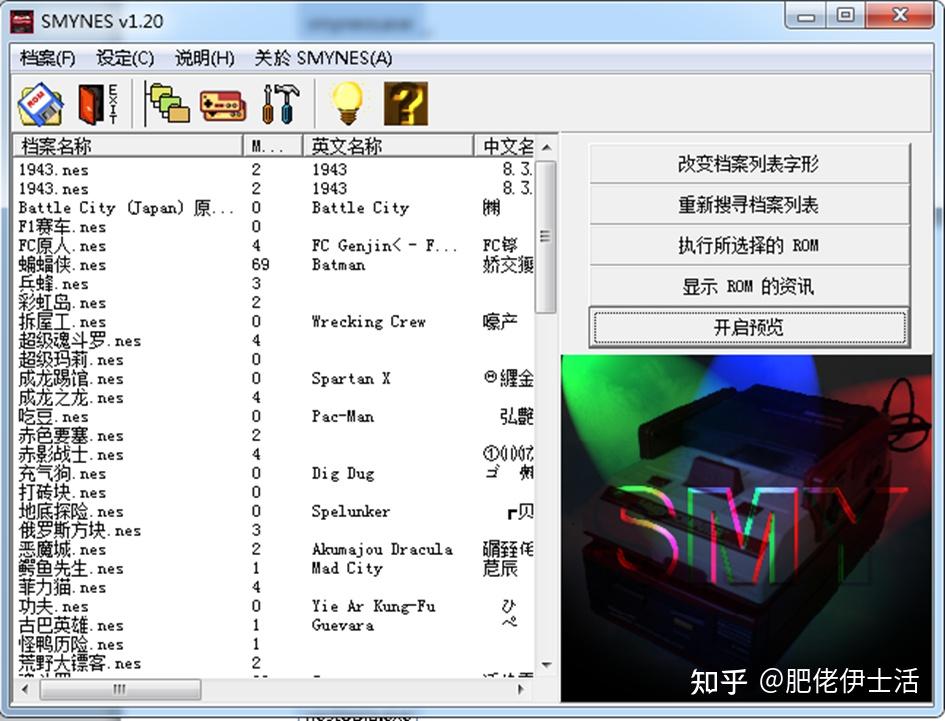Click the red EXIT door icon

98,104
